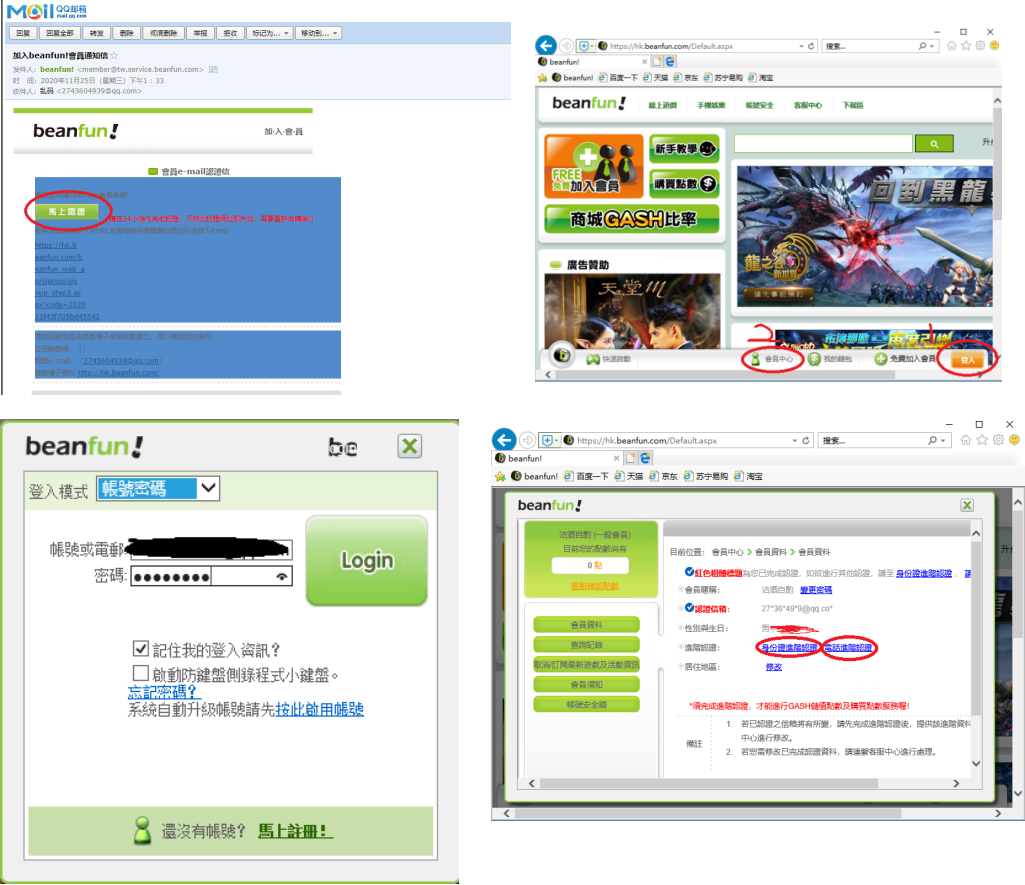Go back in member center browser window
The image size is (1025, 885).
503,440
